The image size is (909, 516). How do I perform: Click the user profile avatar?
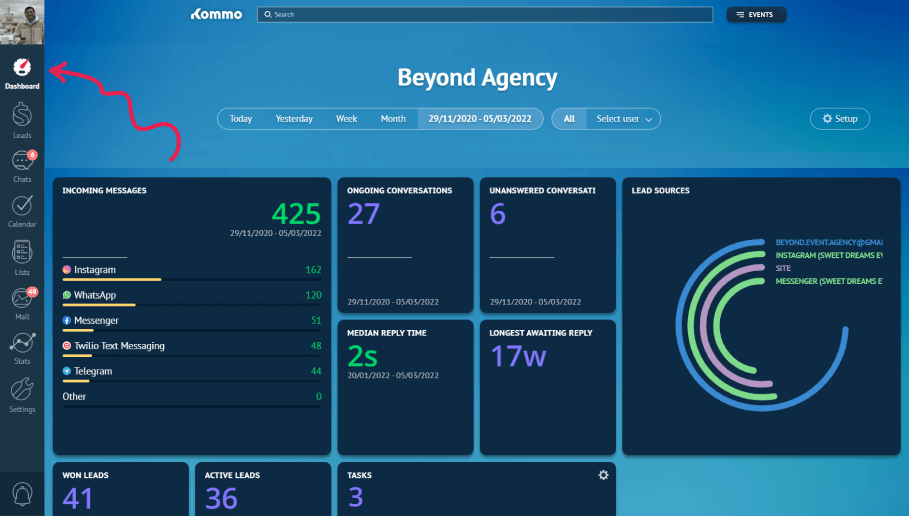pyautogui.click(x=22, y=22)
